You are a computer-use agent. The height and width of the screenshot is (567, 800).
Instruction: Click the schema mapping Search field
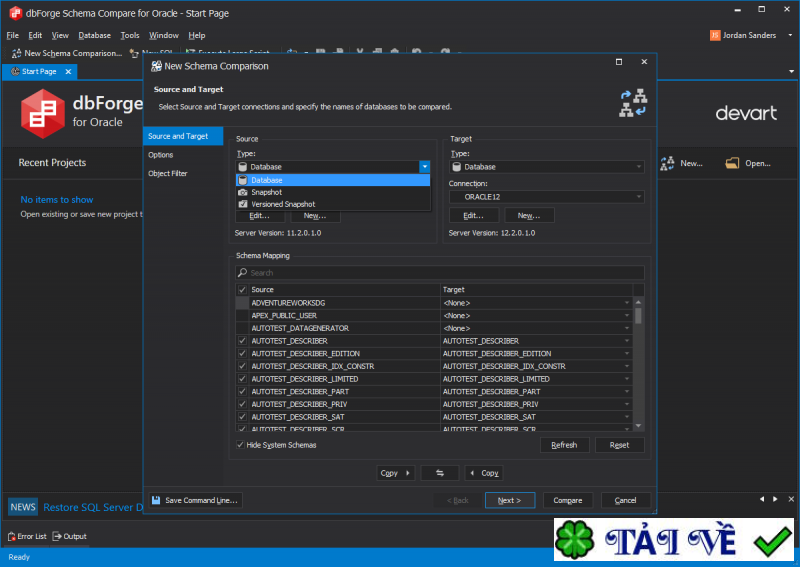[x=440, y=272]
